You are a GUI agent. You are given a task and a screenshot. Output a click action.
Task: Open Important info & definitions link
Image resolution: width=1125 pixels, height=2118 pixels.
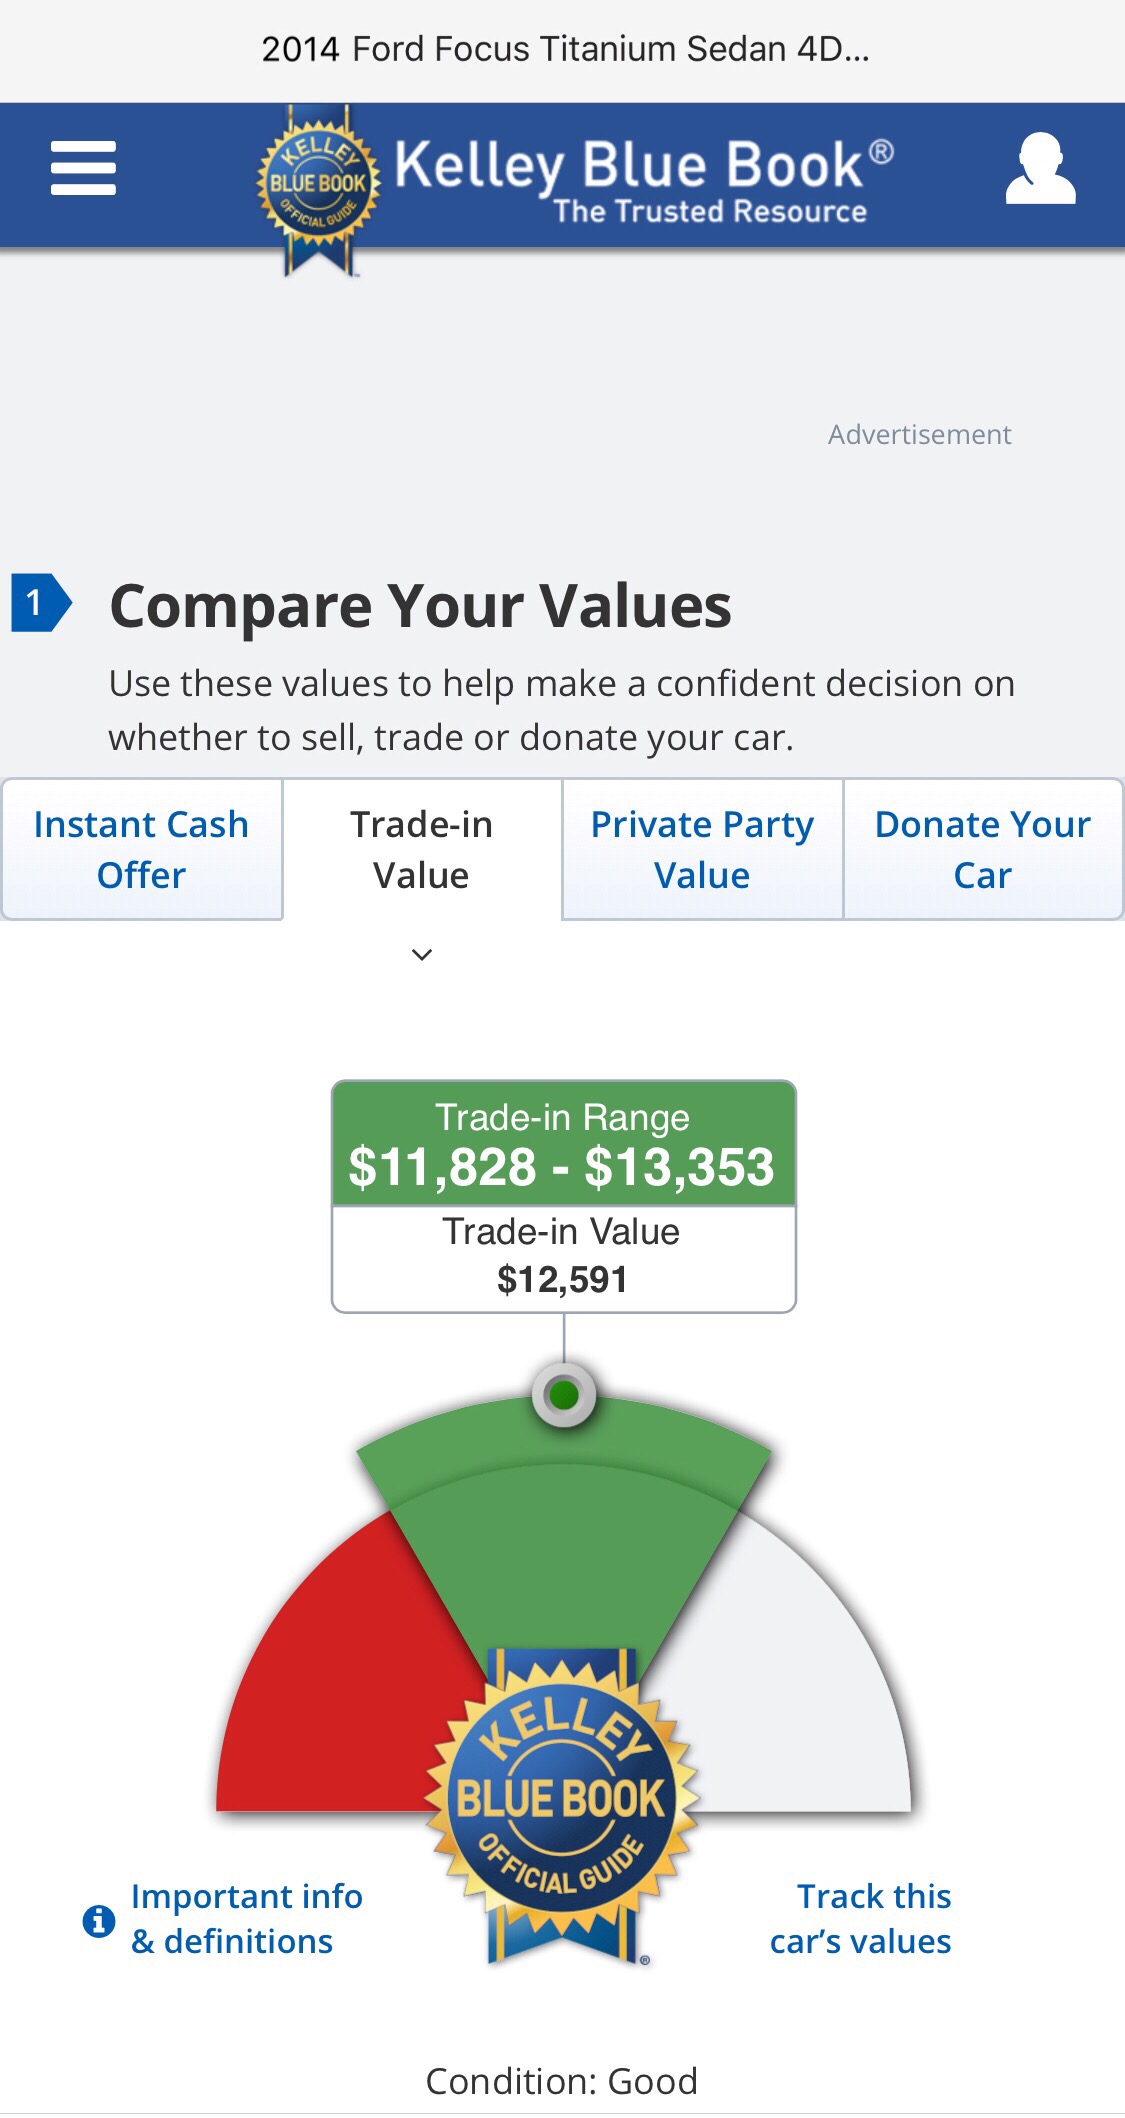tap(246, 1918)
